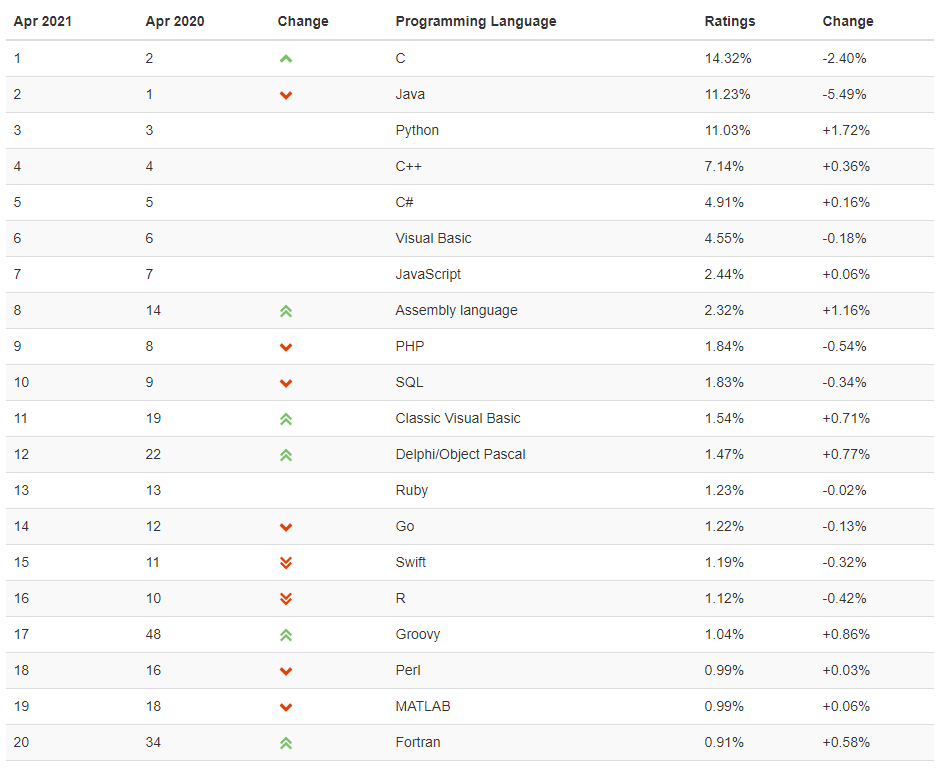Click the red down arrow beside Java
Image resolution: width=940 pixels, height=768 pixels.
pyautogui.click(x=286, y=95)
